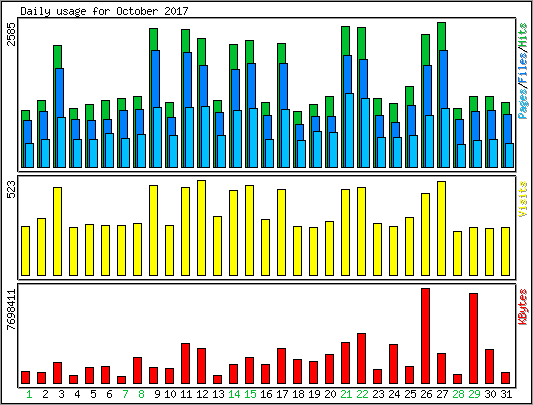Click green day label 21 on the x-axis
The image size is (533, 405).
[x=346, y=394]
